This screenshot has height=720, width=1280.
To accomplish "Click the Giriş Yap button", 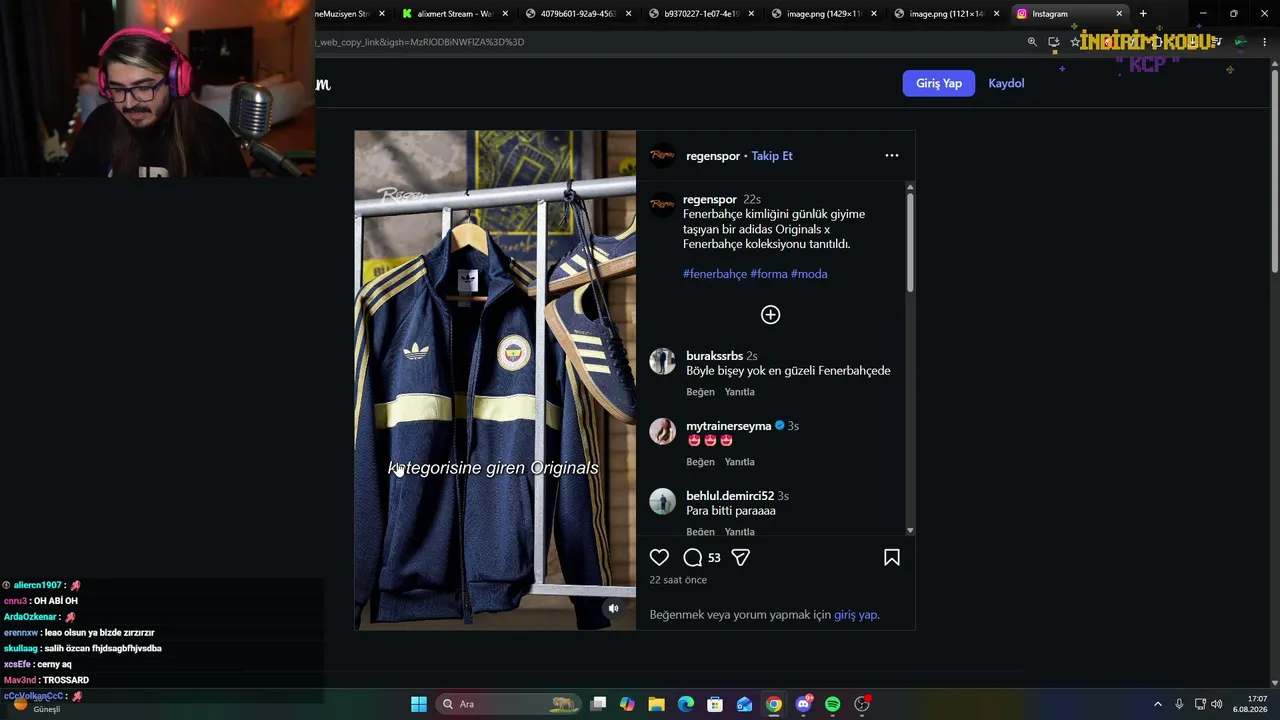I will click(939, 83).
